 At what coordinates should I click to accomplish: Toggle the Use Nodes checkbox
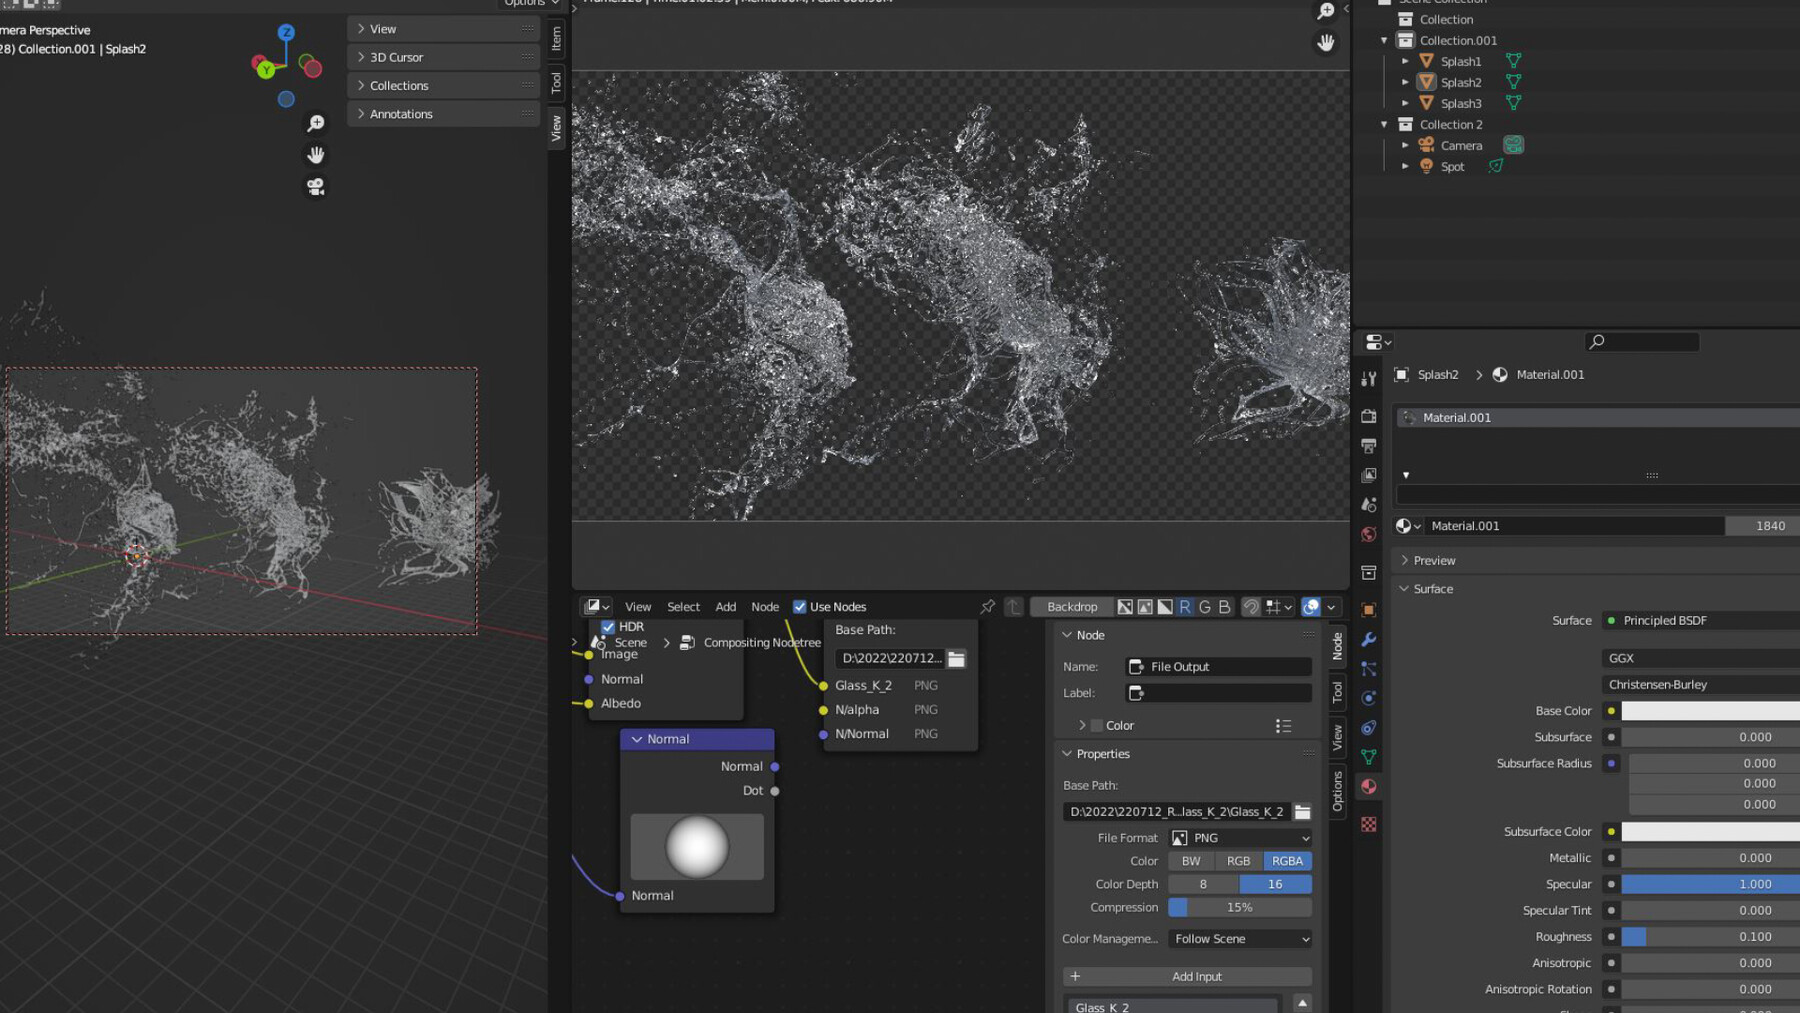pos(799,606)
